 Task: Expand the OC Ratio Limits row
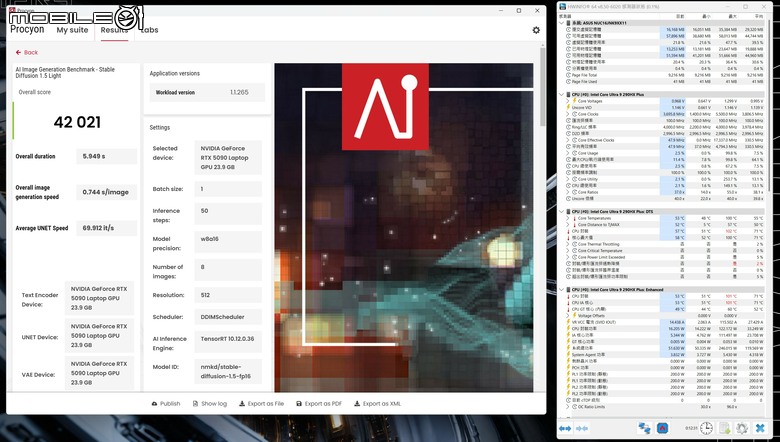(568, 407)
